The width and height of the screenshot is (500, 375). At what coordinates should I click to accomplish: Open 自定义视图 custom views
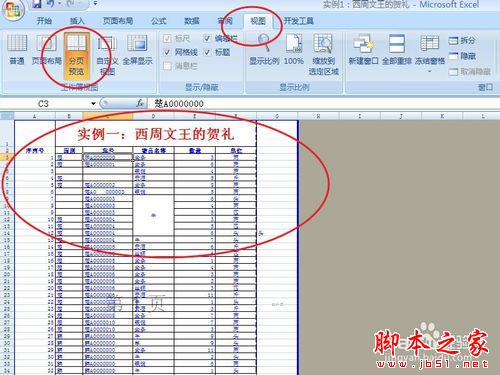pos(107,55)
